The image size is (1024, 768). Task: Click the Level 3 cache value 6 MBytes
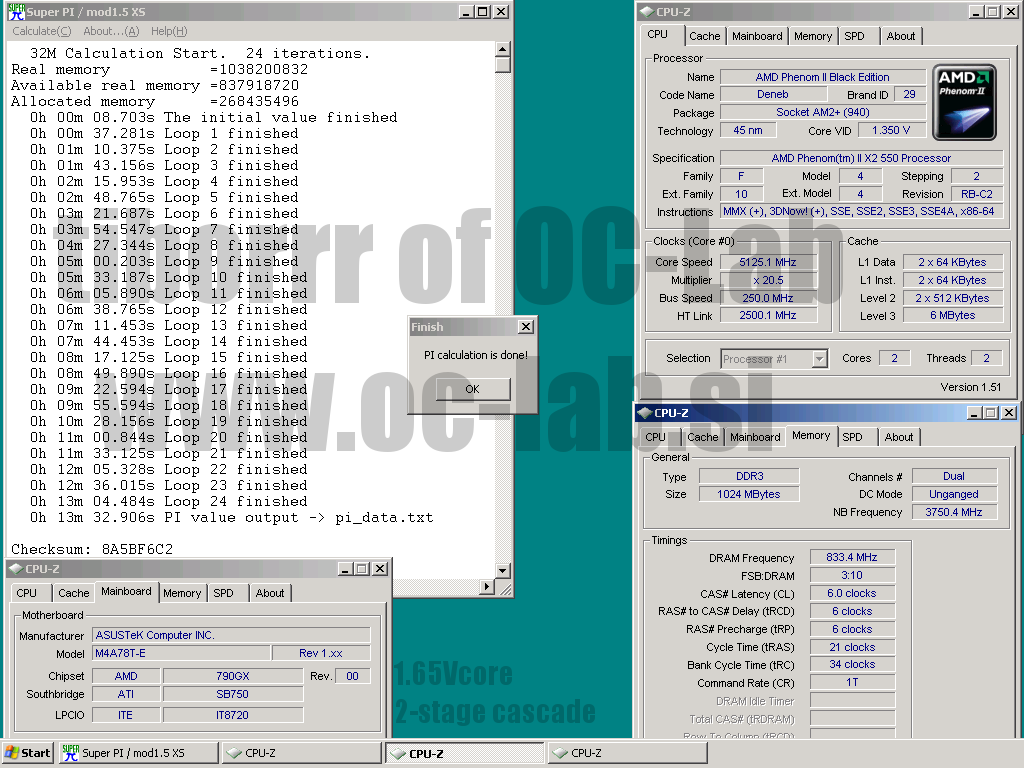953,315
